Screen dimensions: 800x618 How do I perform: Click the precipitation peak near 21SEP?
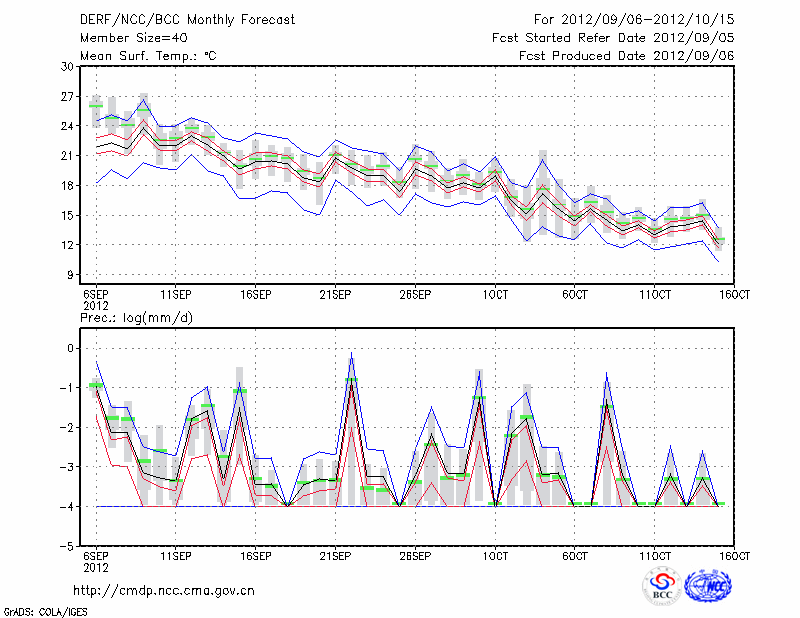coord(352,356)
